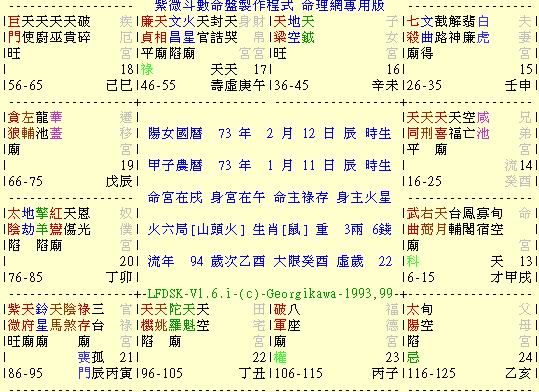Click the text 歲次乙酉

pos(238,261)
